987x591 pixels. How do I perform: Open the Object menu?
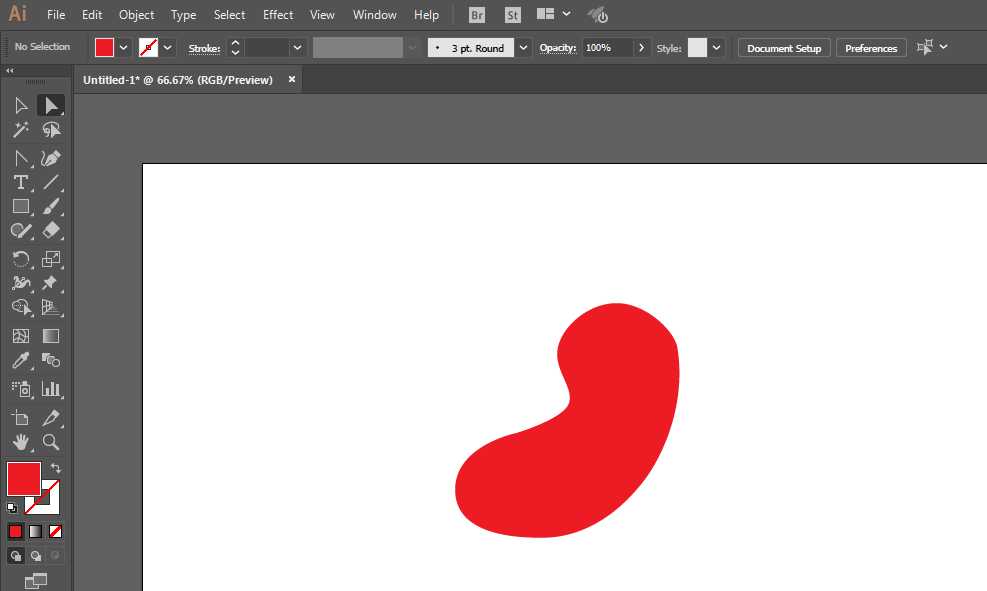pos(136,14)
